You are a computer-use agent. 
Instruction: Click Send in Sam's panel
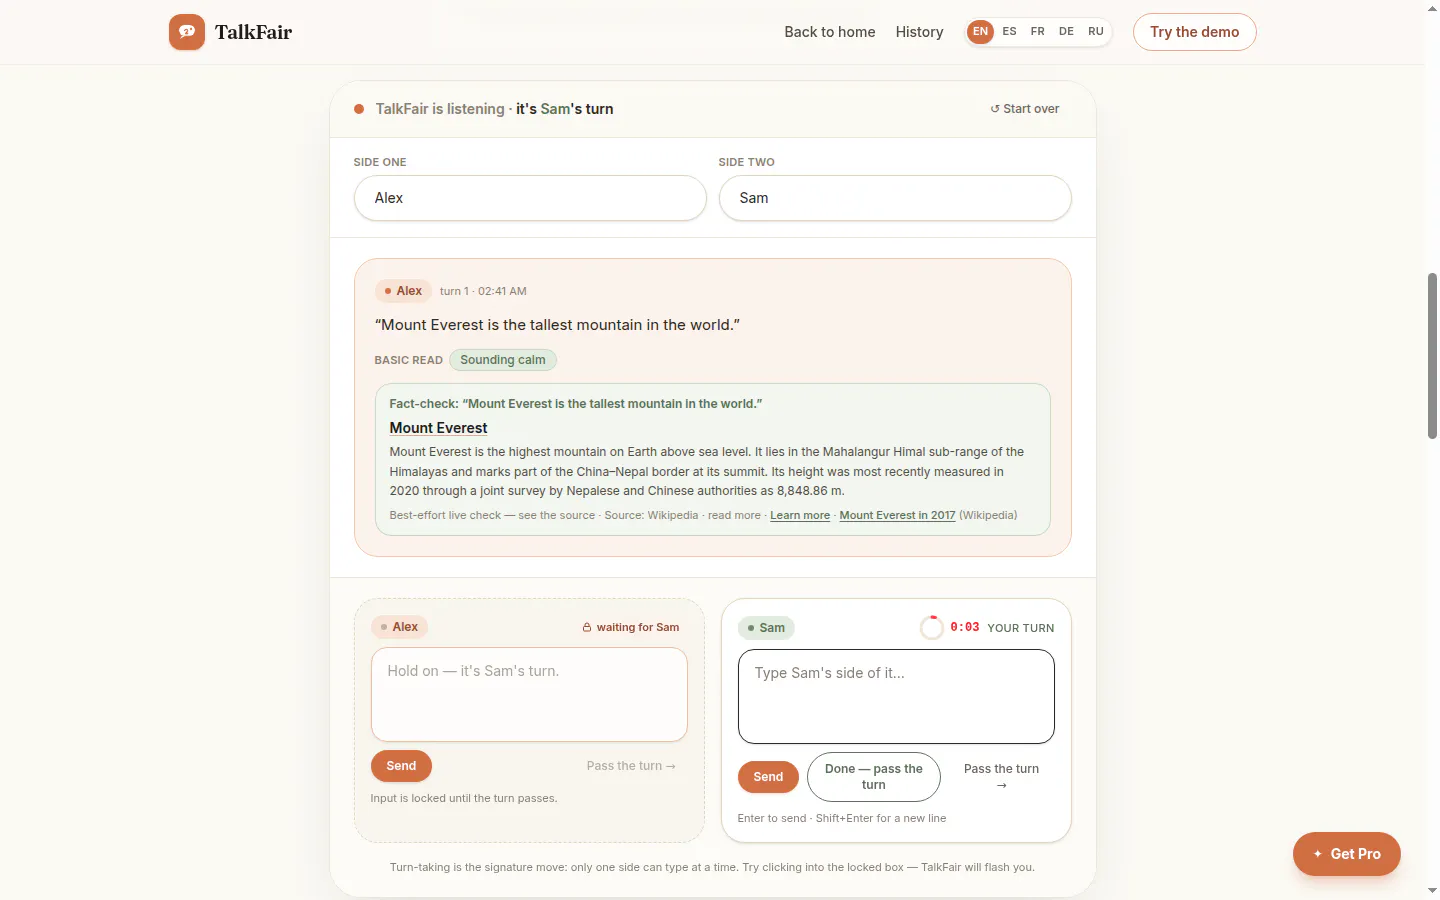click(768, 777)
